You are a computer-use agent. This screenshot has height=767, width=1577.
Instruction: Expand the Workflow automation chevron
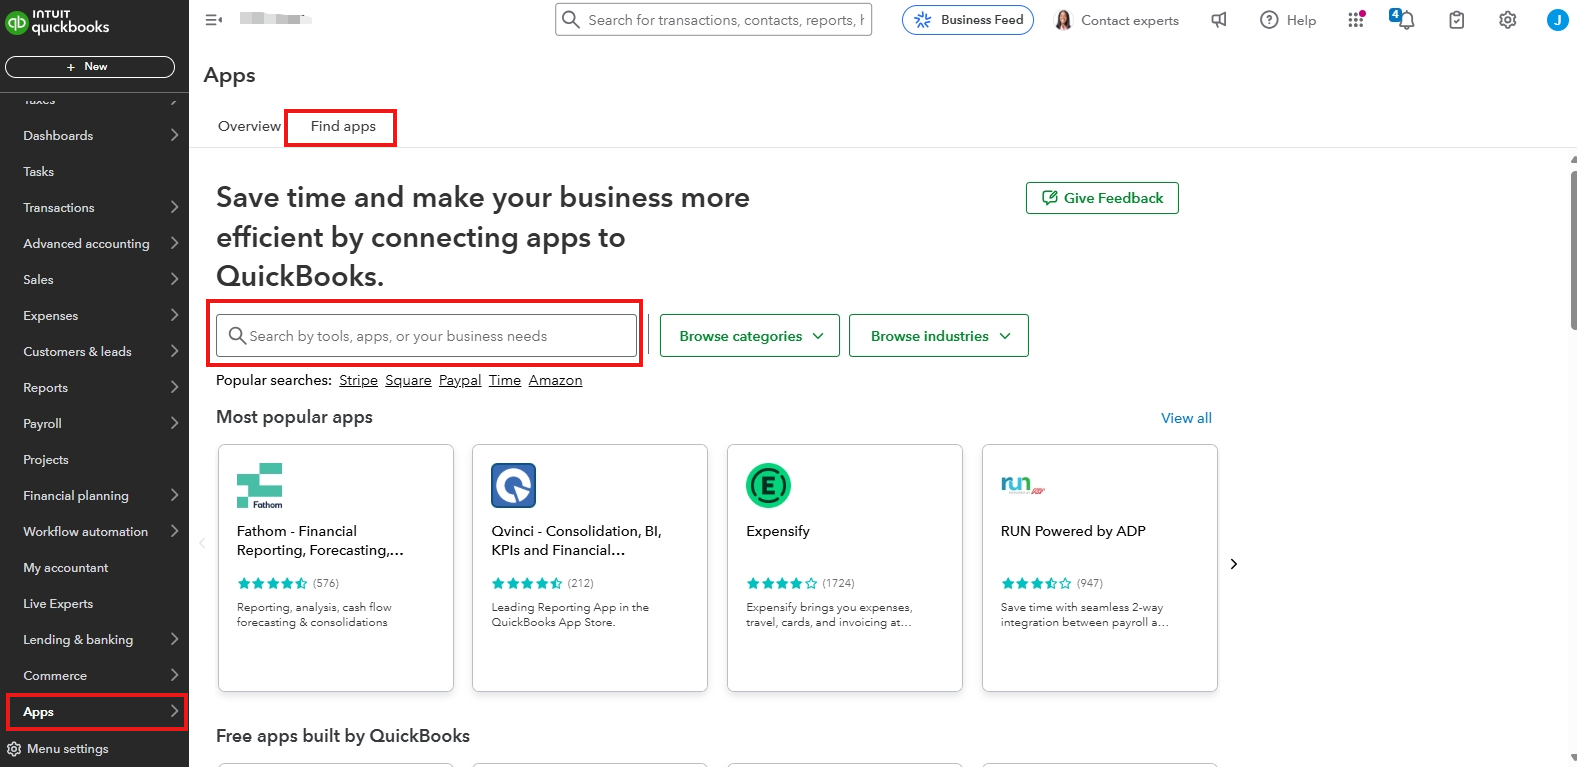[x=174, y=531]
